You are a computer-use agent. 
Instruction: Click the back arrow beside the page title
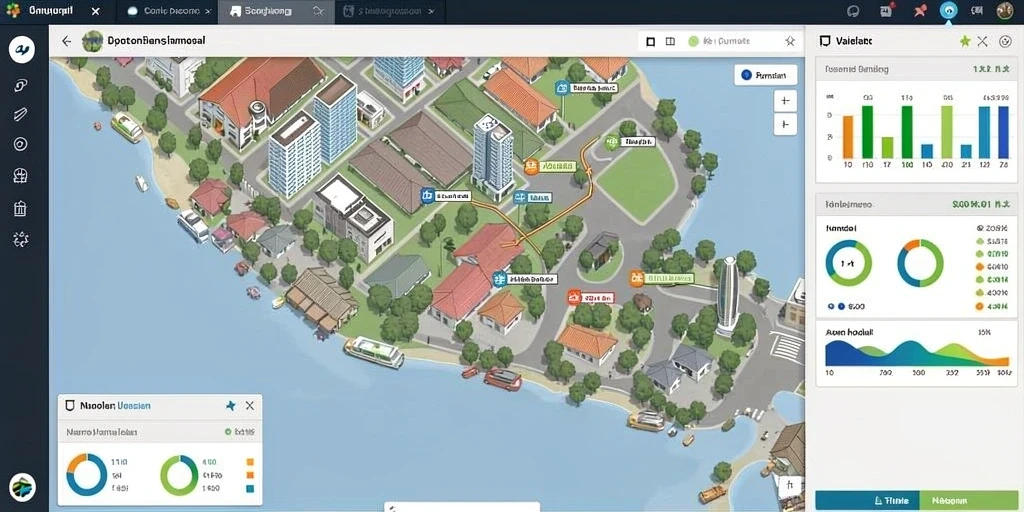(66, 41)
